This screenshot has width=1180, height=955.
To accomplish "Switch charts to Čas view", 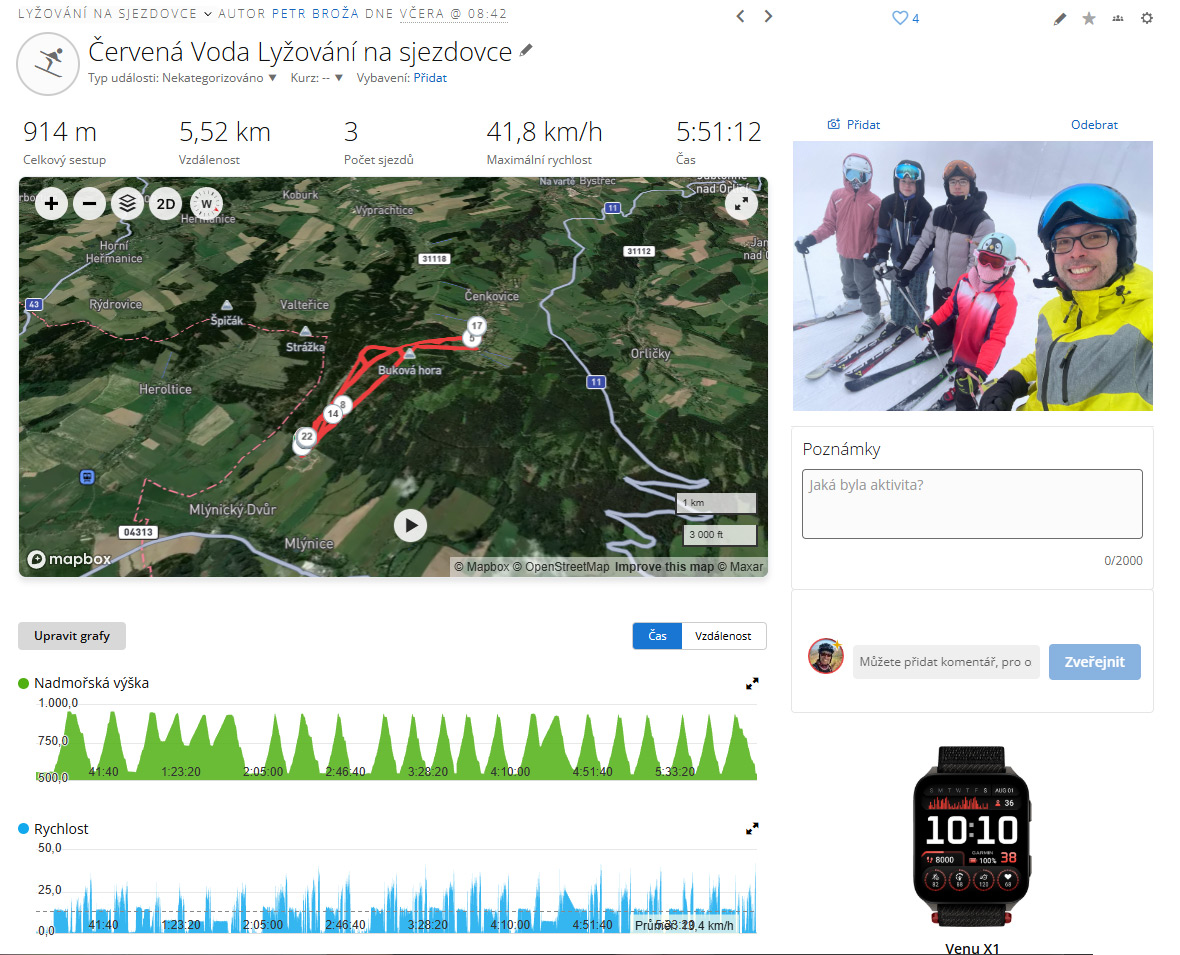I will click(x=657, y=636).
